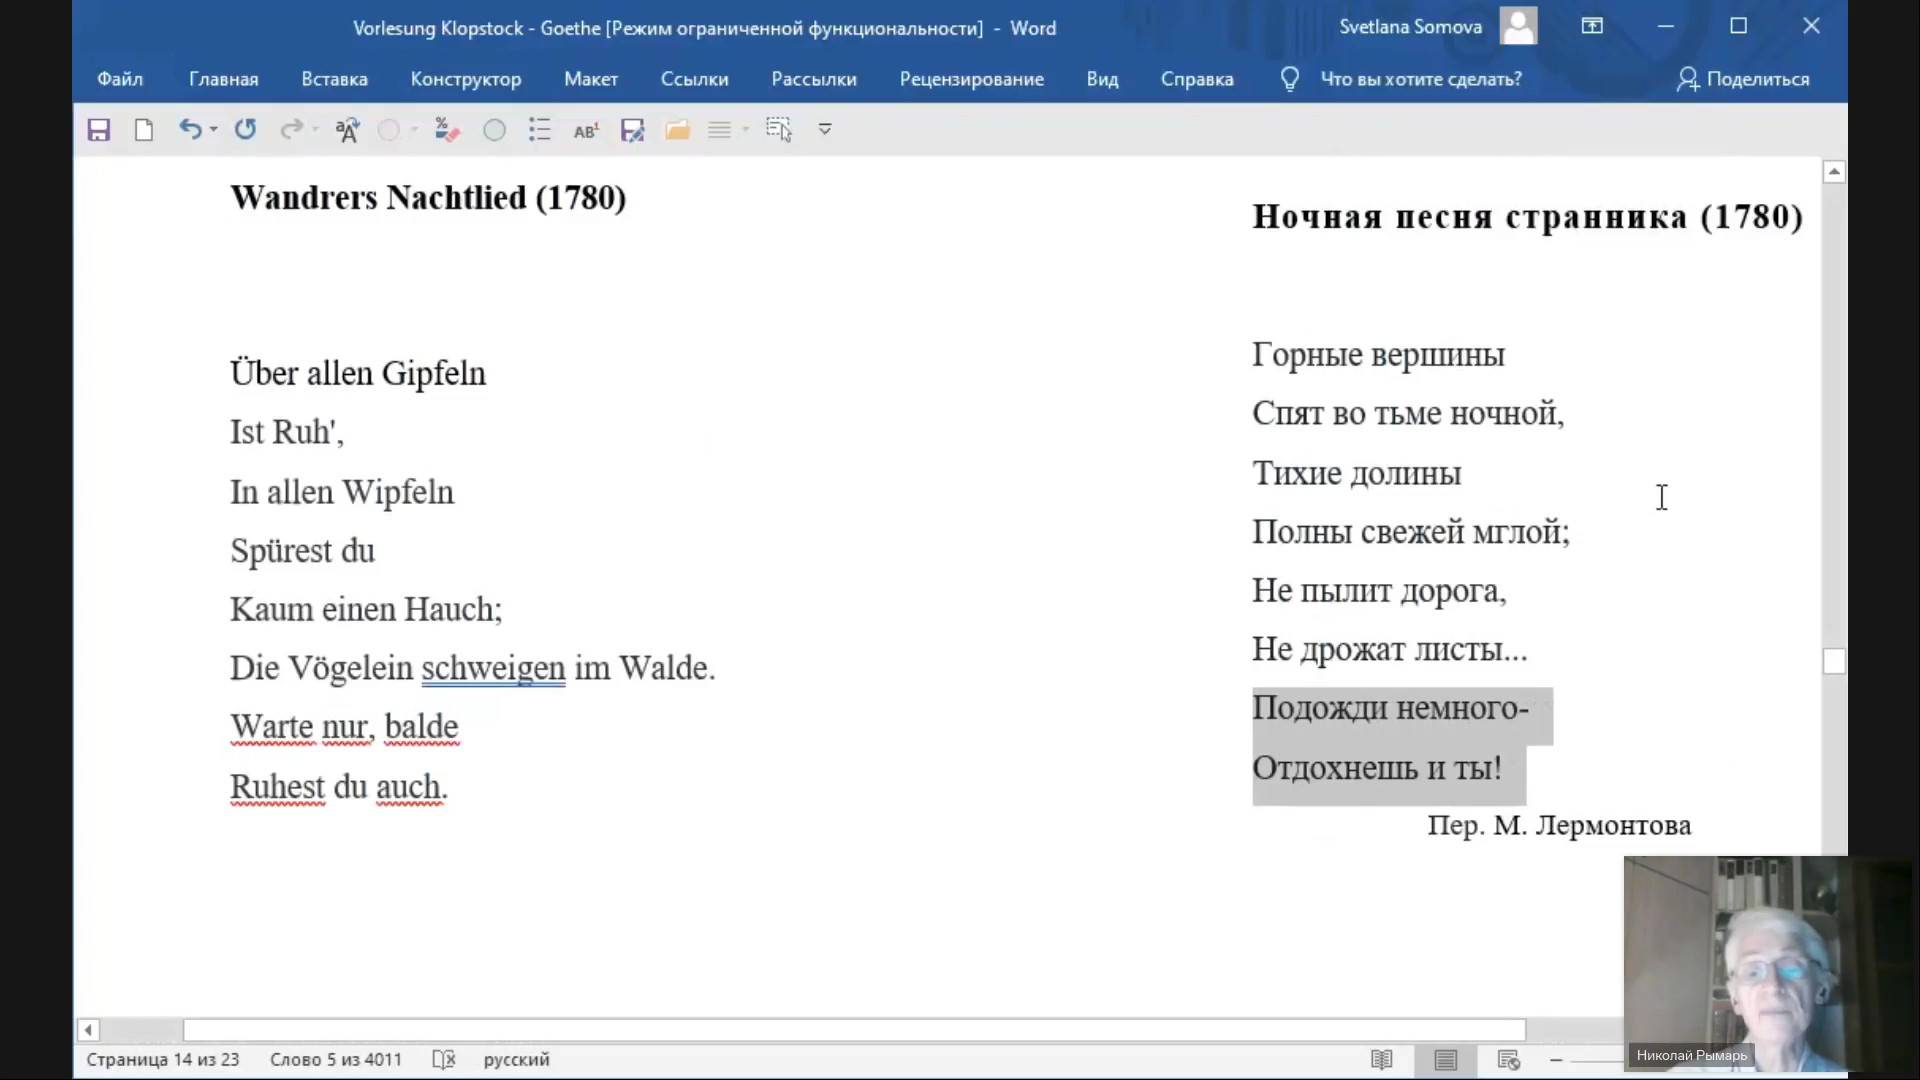Open search via Что вы хотите сделать field
Image resolution: width=1920 pixels, height=1080 pixels.
1420,79
